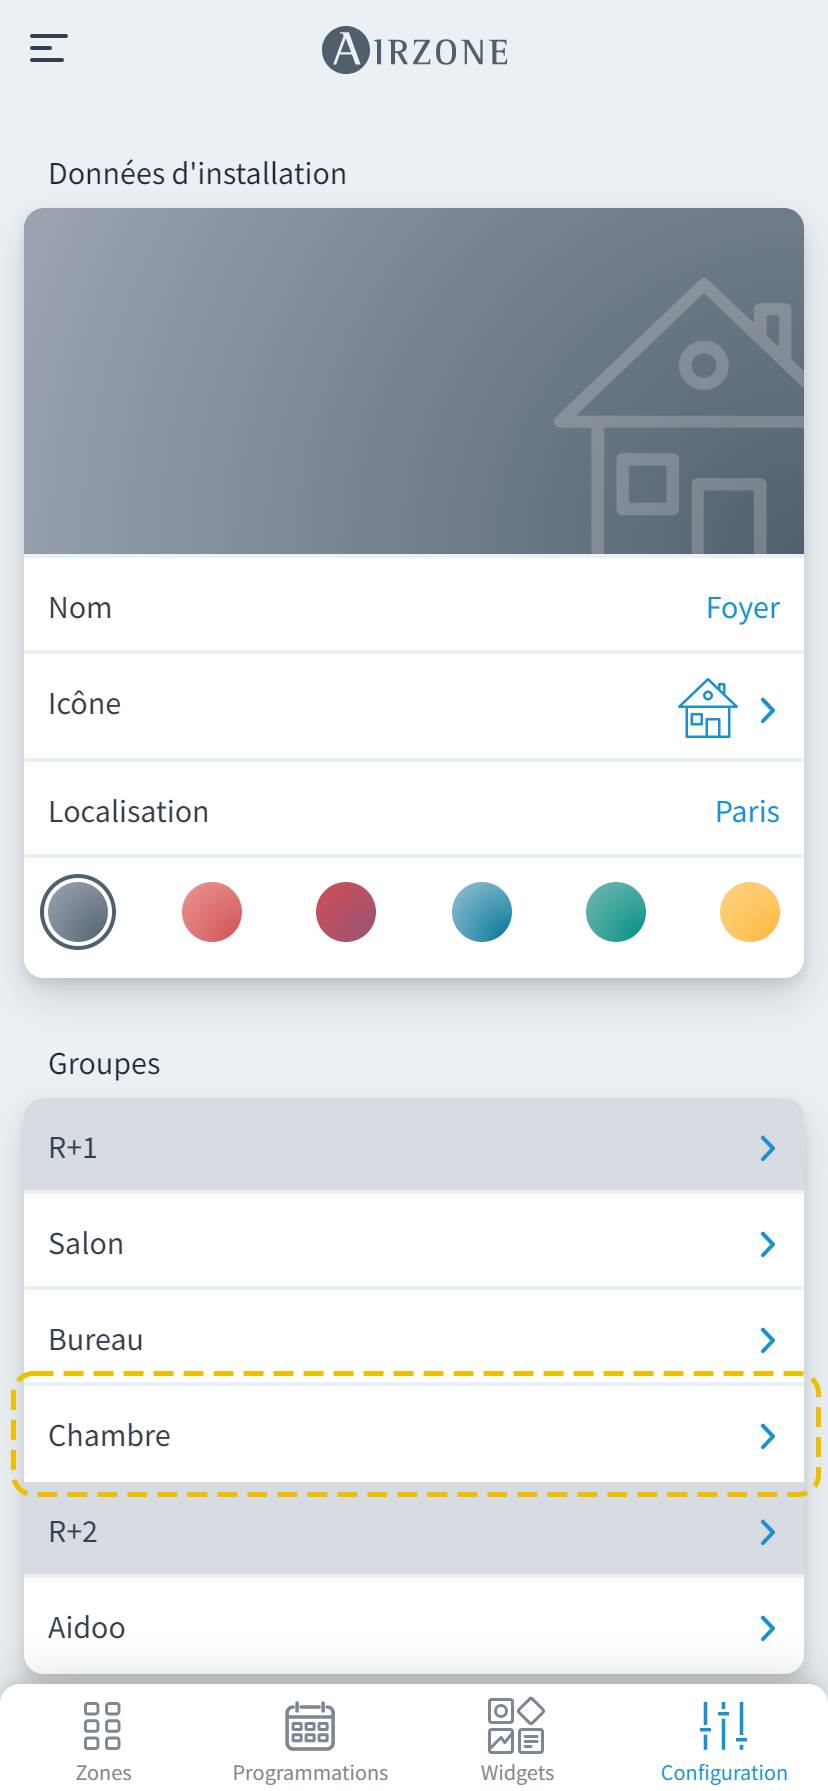The image size is (828, 1791).
Task: Choose the teal green color swatch
Action: click(x=616, y=912)
